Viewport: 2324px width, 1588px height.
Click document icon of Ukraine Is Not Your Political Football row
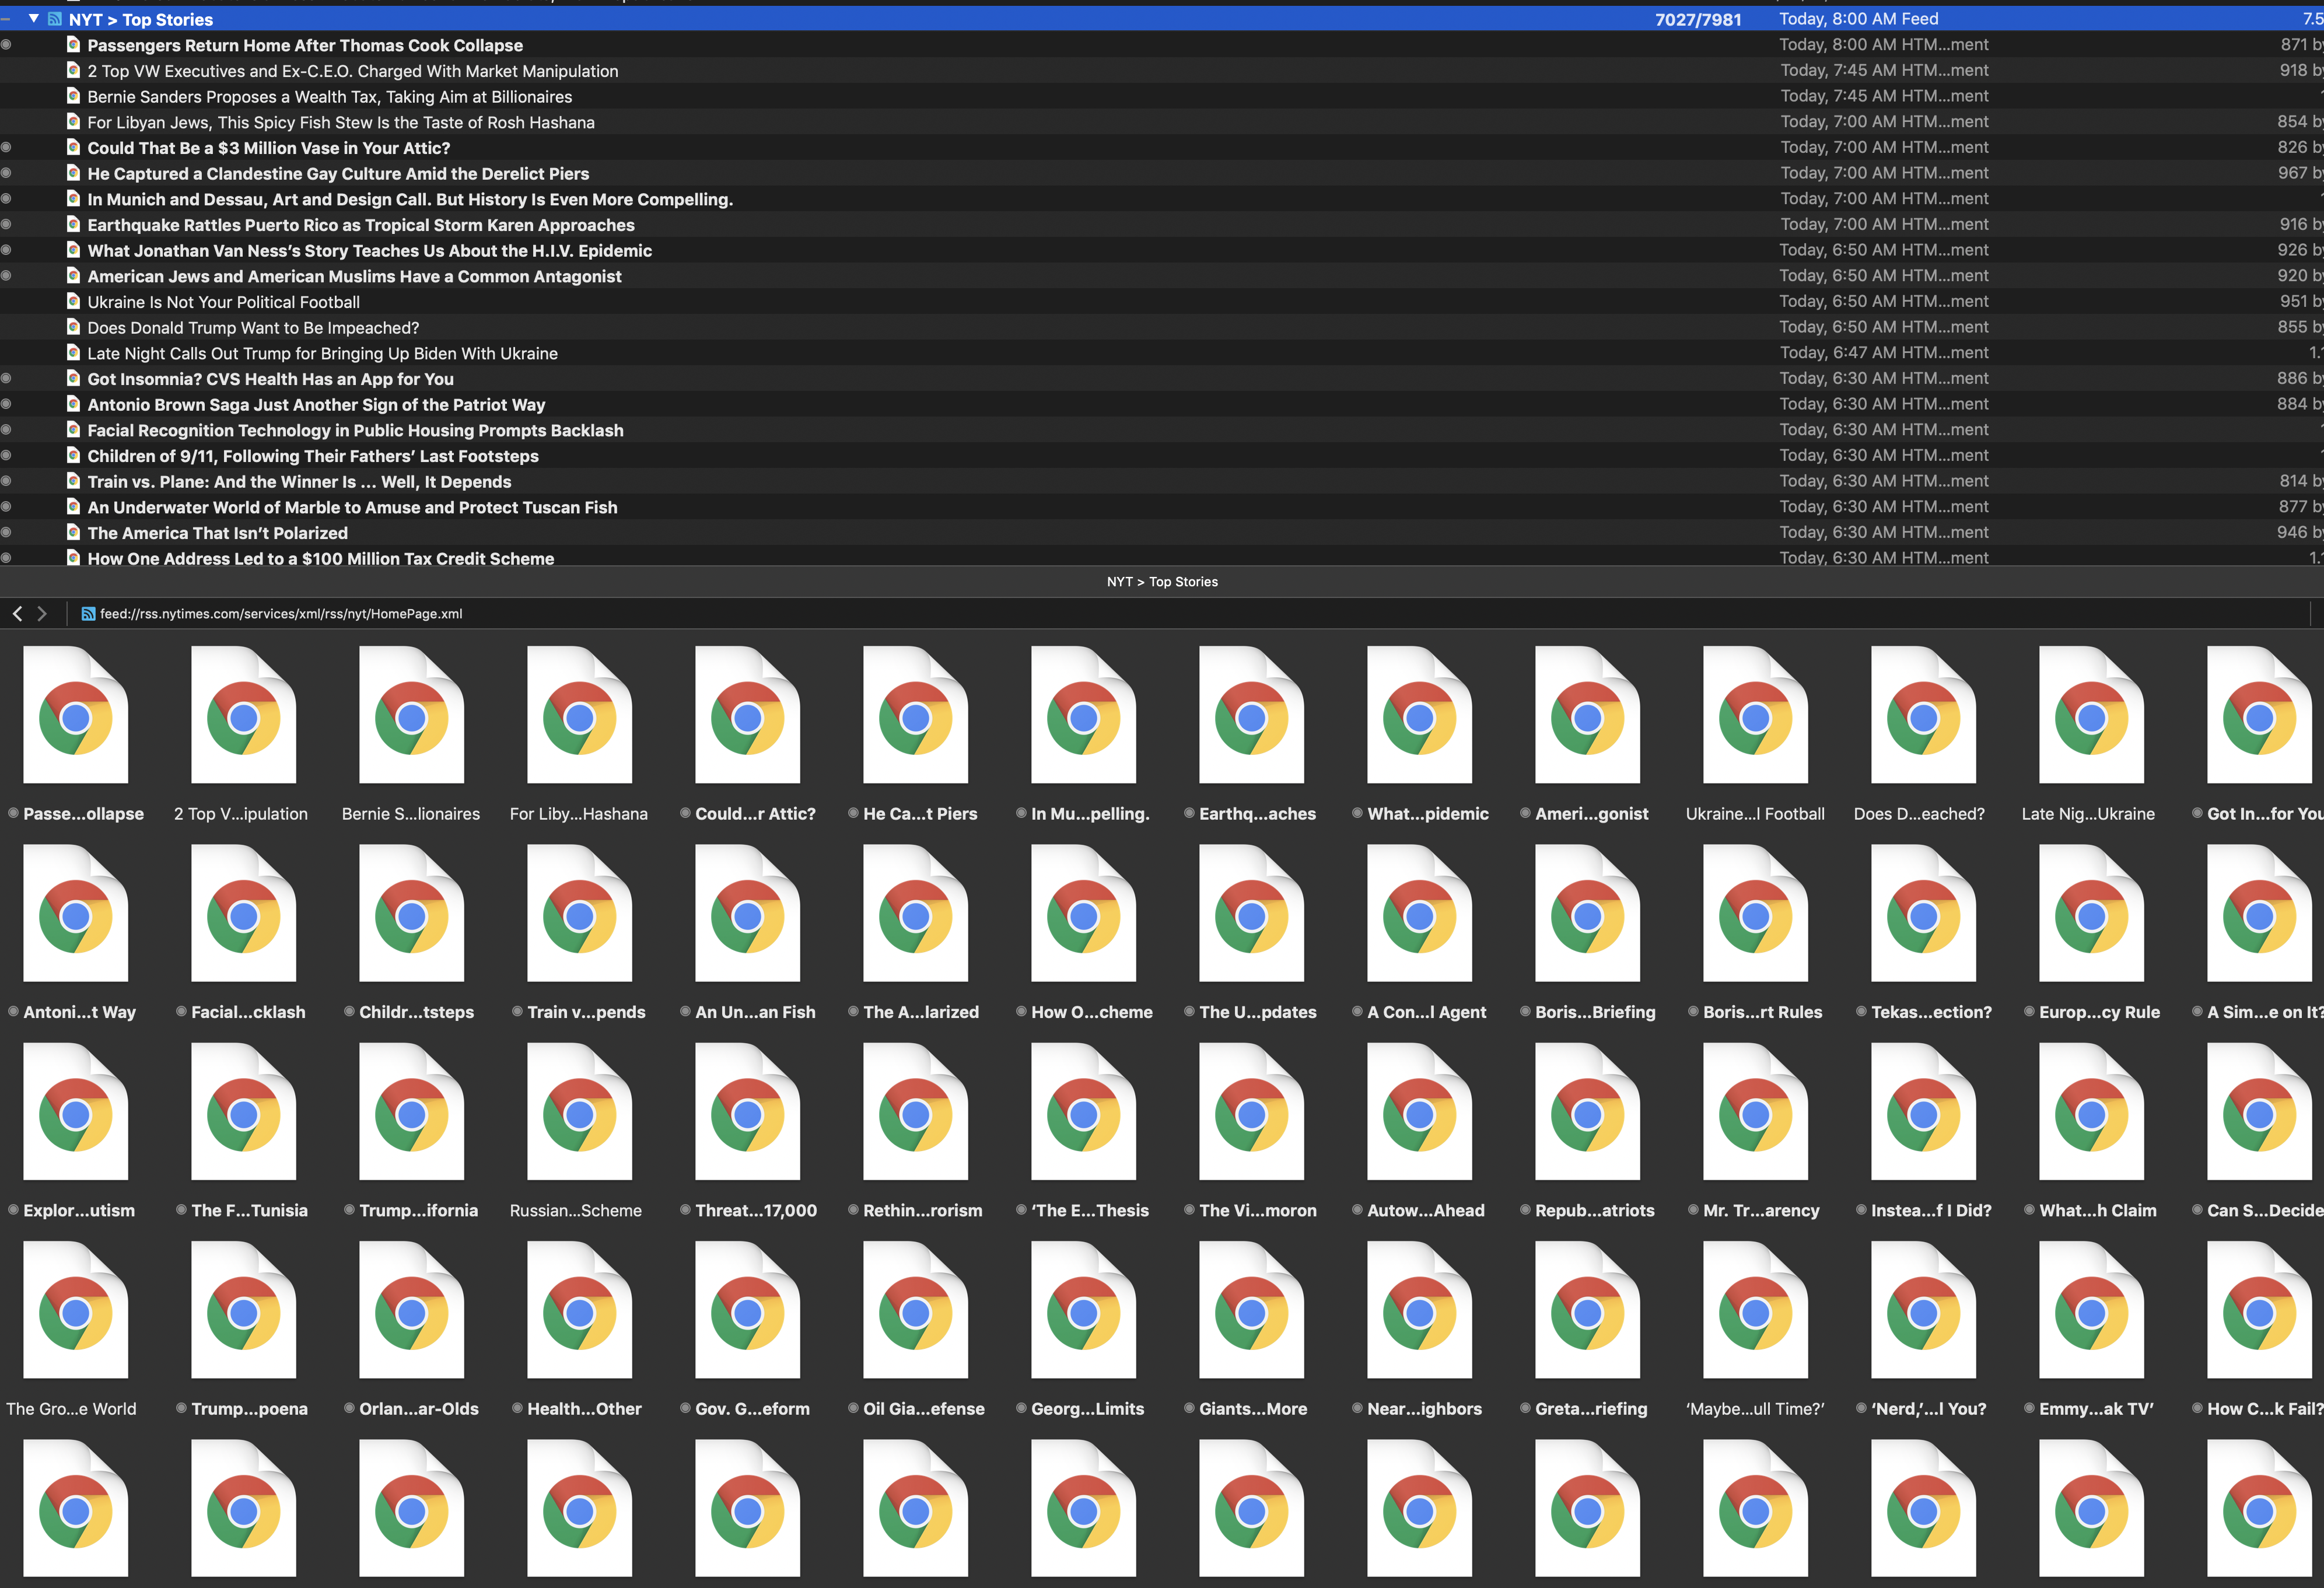pyautogui.click(x=73, y=301)
